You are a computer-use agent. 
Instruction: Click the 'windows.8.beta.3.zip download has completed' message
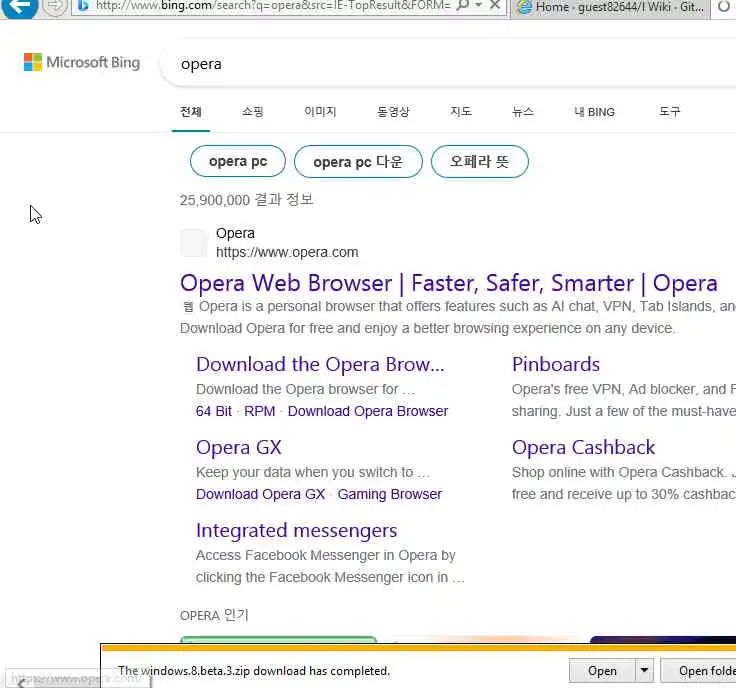pos(254,671)
